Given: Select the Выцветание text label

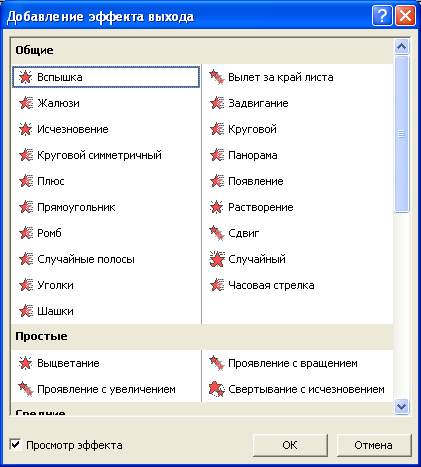Looking at the screenshot, I should pos(68,363).
